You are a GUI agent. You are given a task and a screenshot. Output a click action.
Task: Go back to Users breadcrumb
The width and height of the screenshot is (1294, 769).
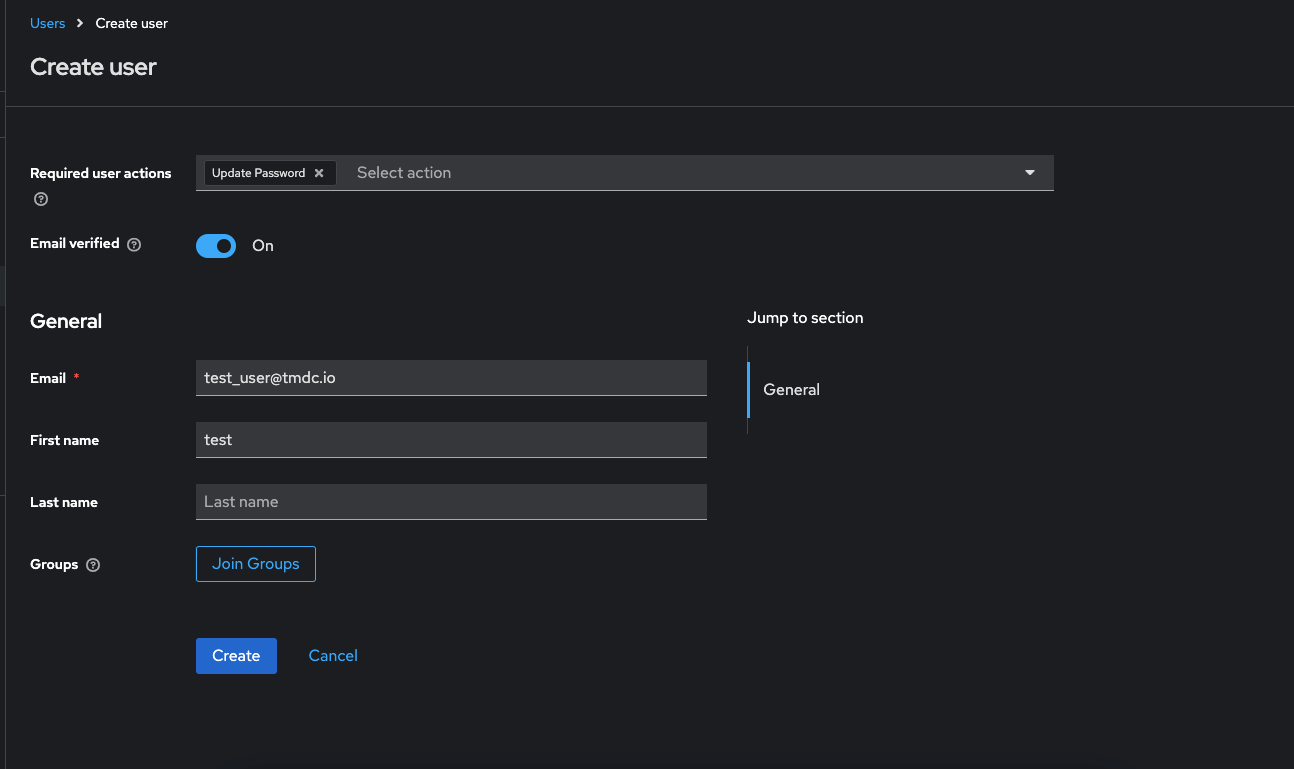48,23
